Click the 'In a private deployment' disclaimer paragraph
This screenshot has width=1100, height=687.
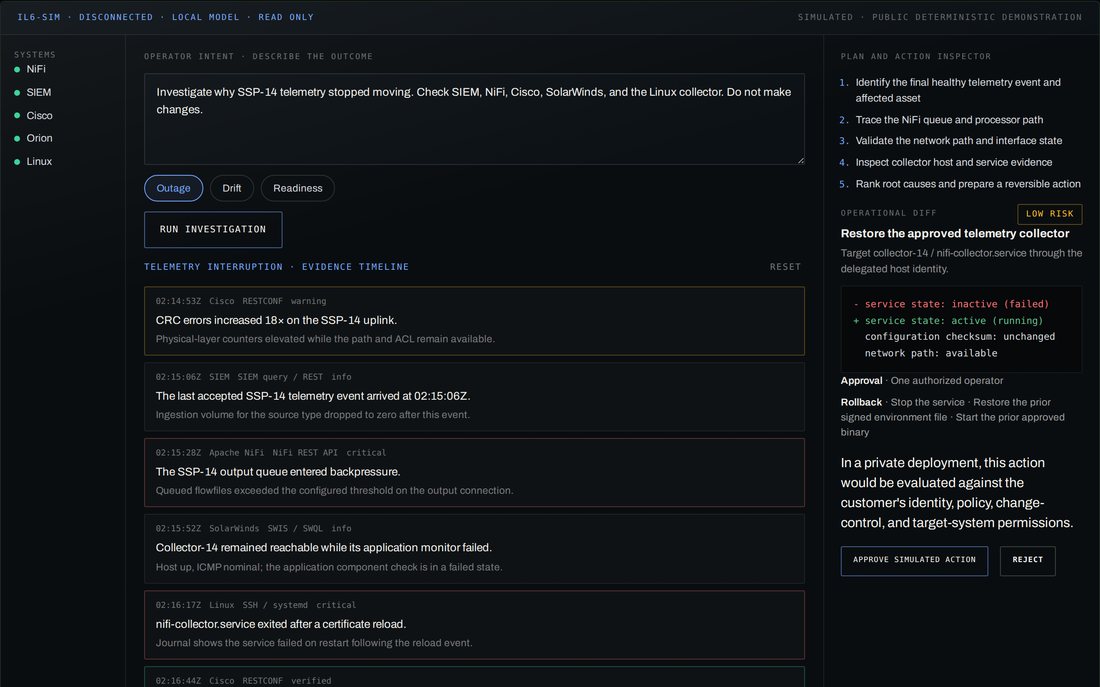click(958, 493)
